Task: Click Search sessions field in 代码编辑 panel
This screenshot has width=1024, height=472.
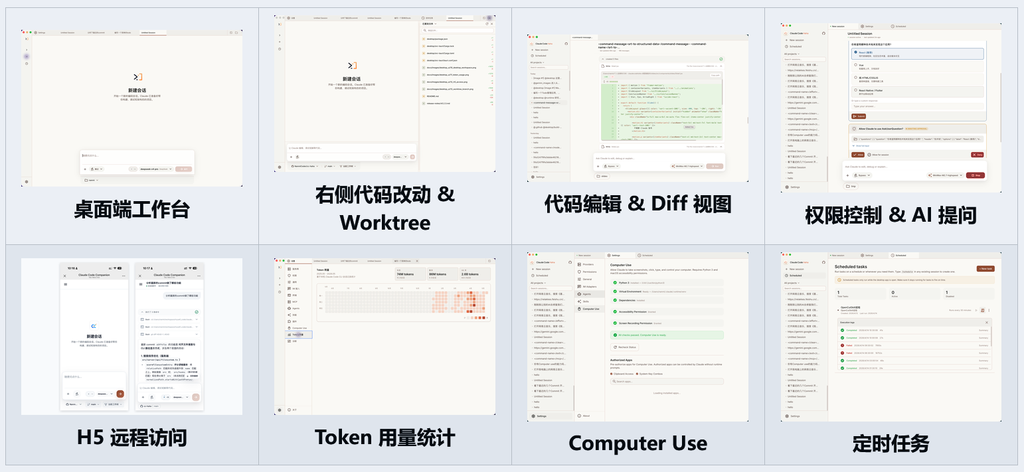Action: 549,67
